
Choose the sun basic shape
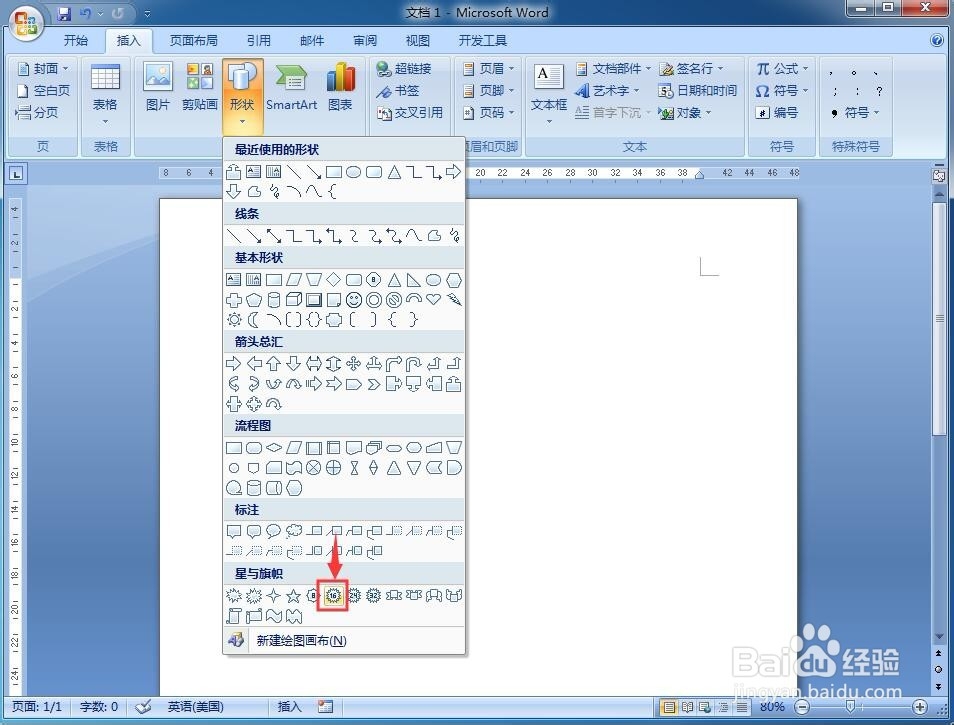234,319
